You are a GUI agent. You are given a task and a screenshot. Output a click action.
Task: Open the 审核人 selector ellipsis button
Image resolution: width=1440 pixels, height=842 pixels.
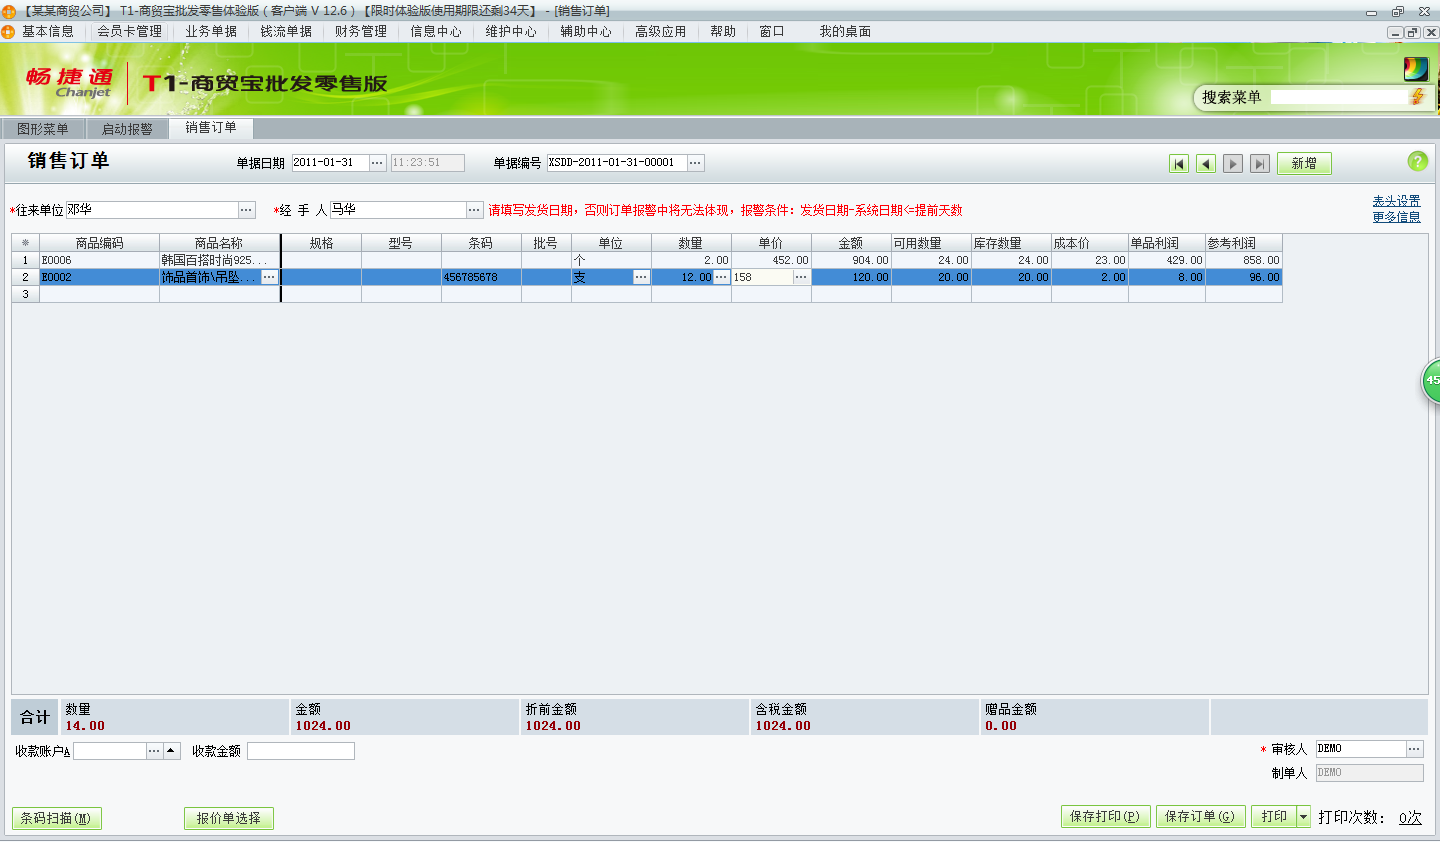(1414, 749)
